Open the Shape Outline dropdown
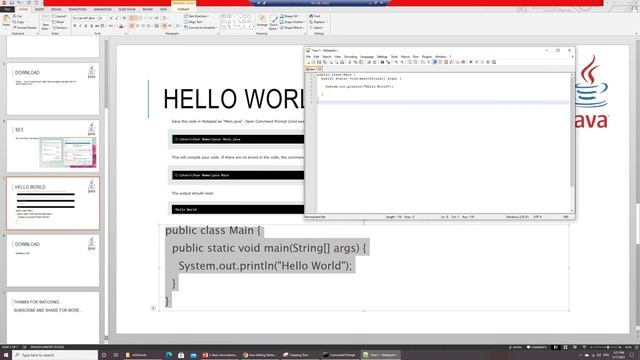Viewport: 640px width, 360px height. 292,22
